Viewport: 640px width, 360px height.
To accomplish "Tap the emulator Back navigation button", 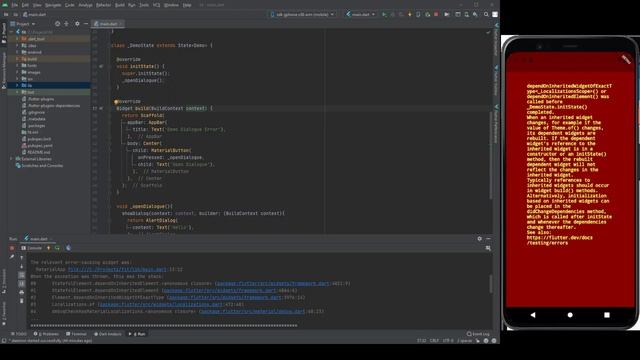I will coord(533,315).
